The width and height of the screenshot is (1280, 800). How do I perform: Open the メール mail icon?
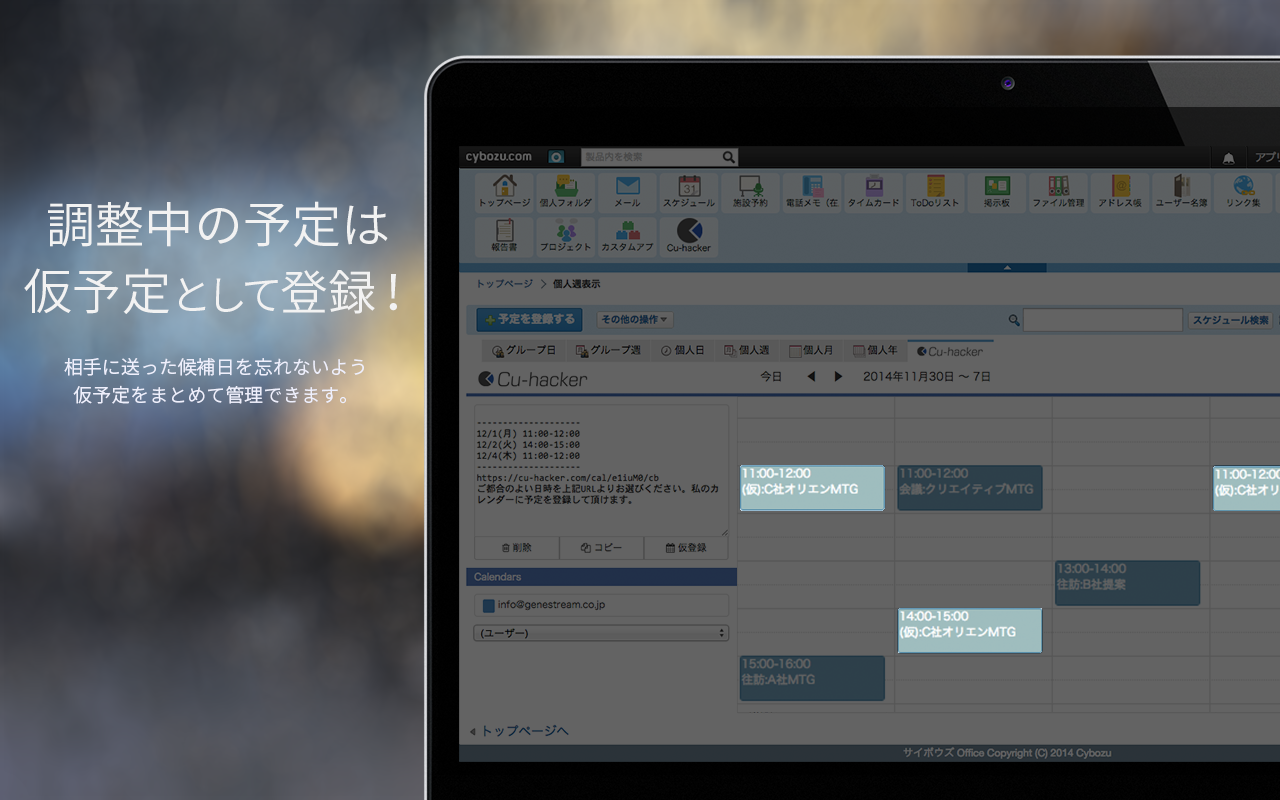[x=627, y=192]
